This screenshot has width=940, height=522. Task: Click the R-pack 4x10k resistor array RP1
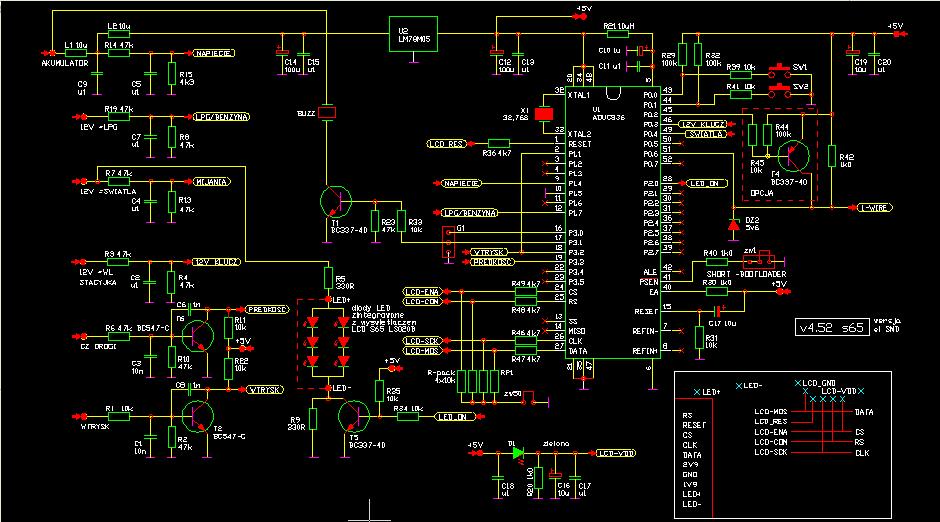click(481, 380)
